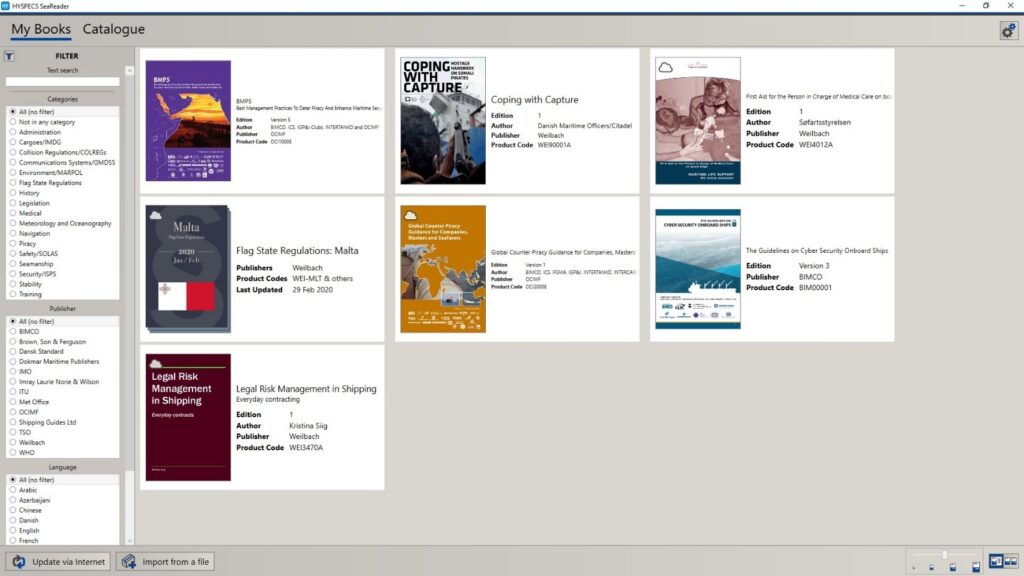1024x576 pixels.
Task: Switch to My Books tab
Action: pos(41,30)
